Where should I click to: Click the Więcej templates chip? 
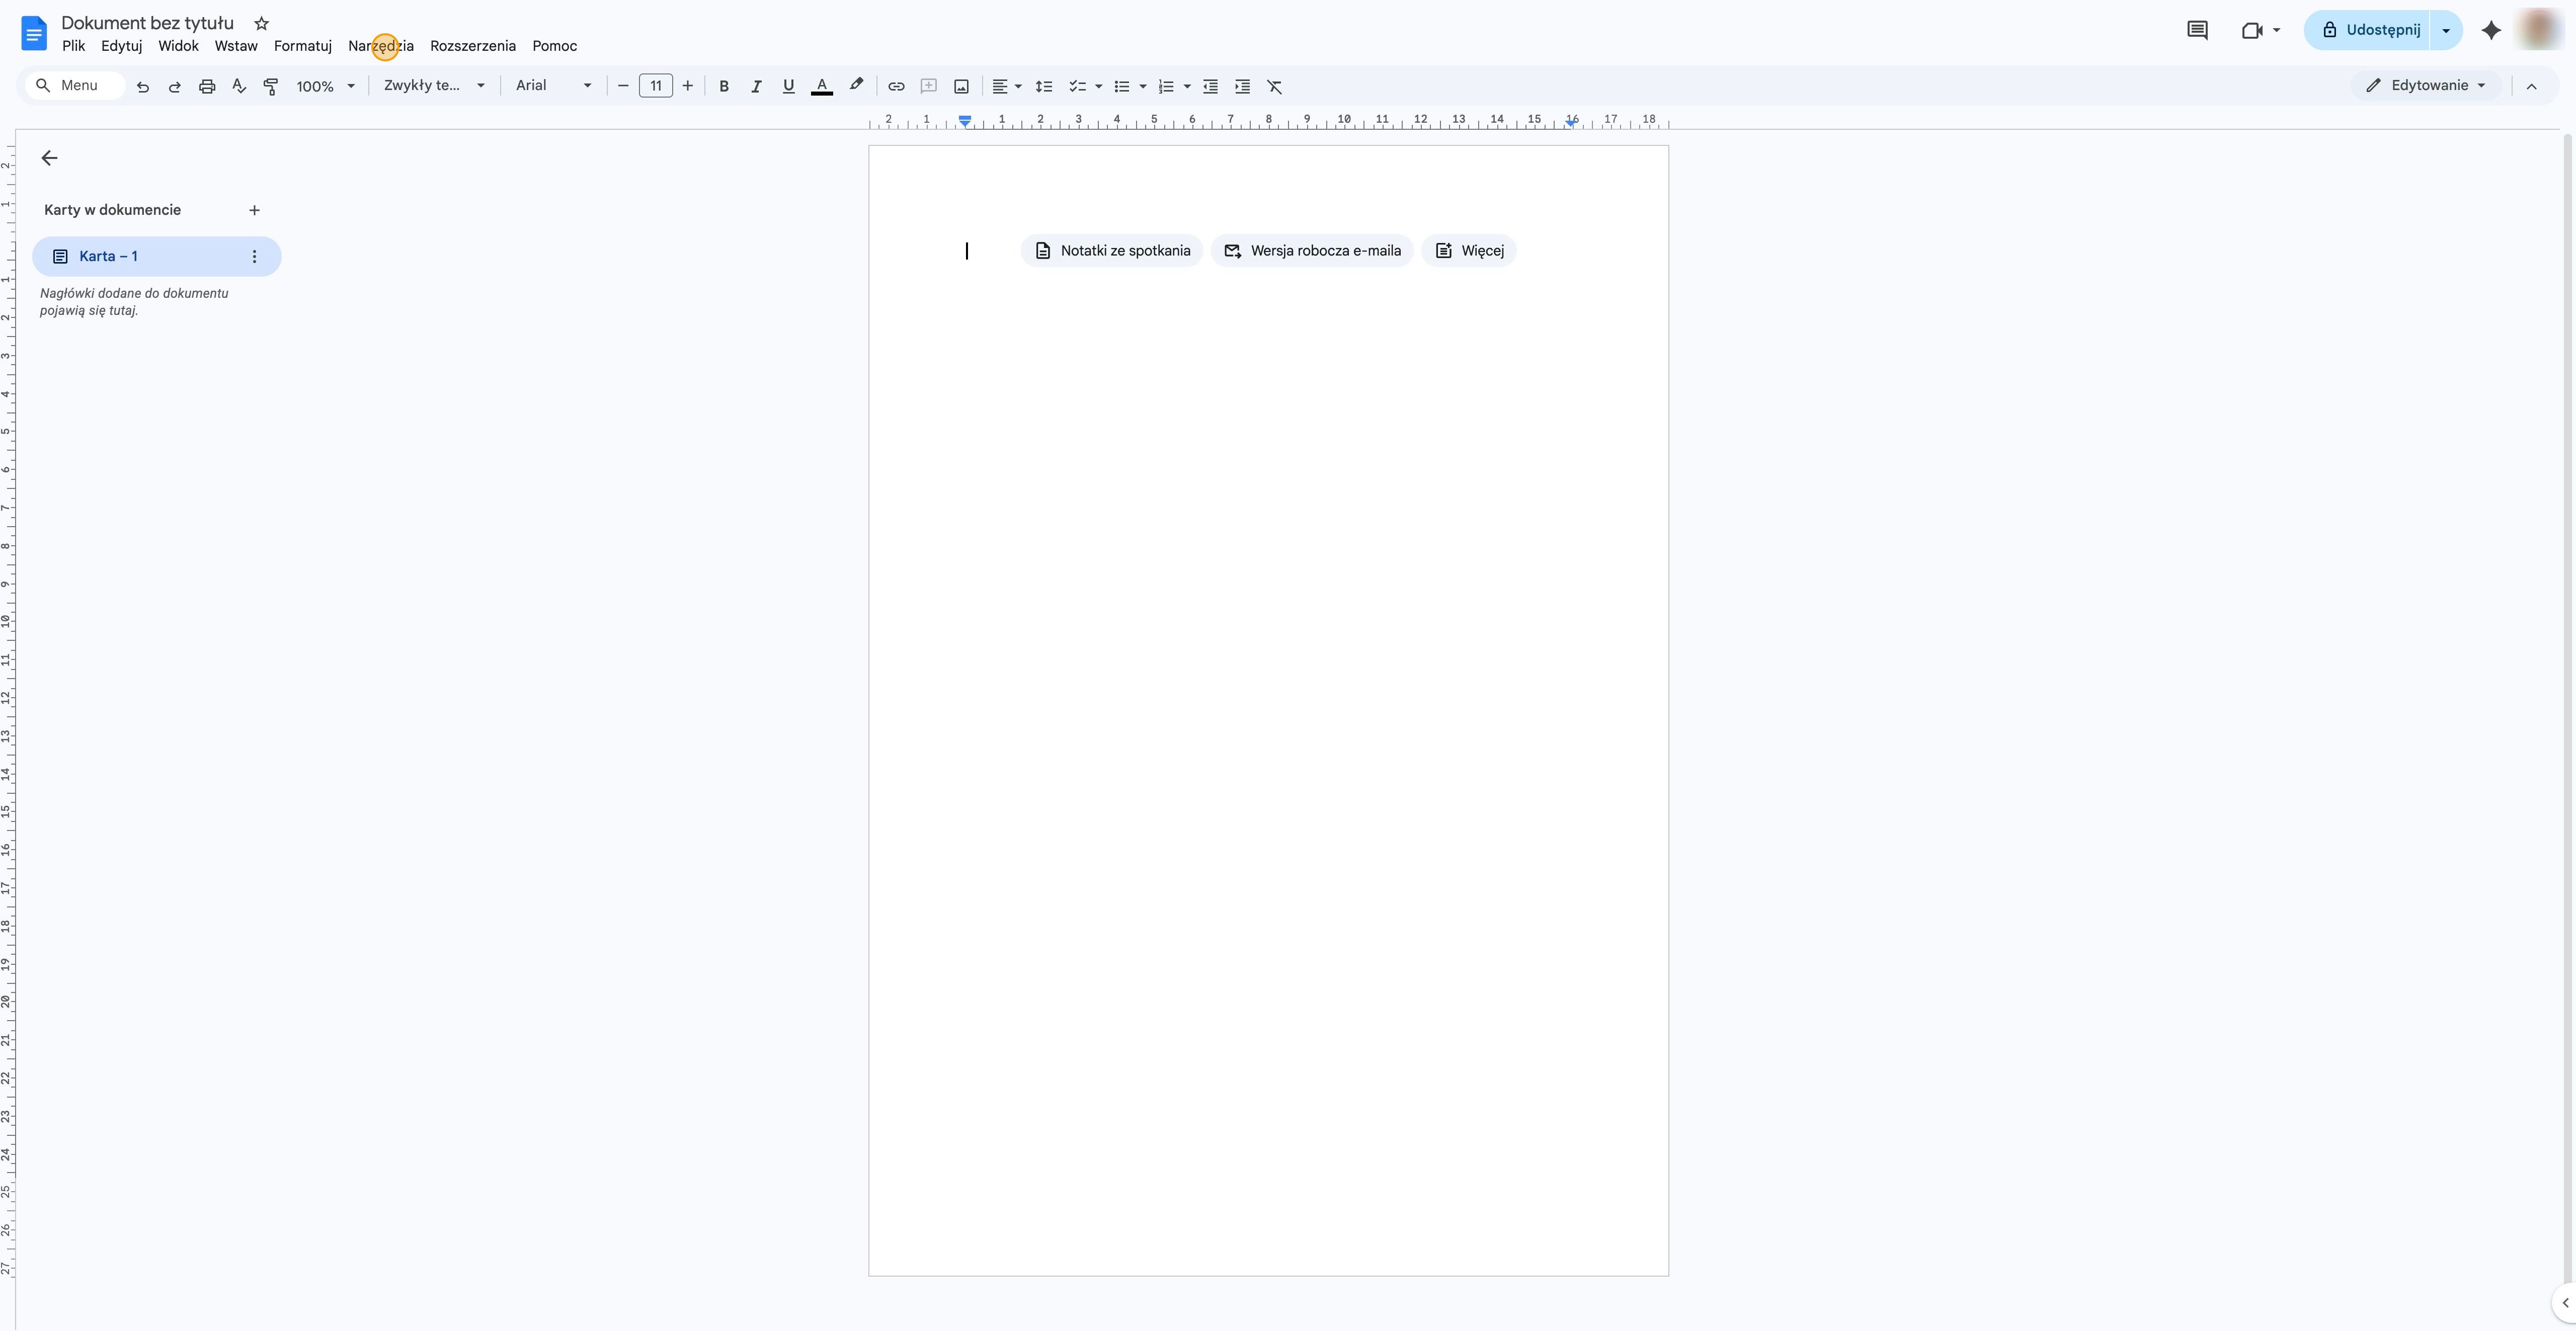point(1469,251)
